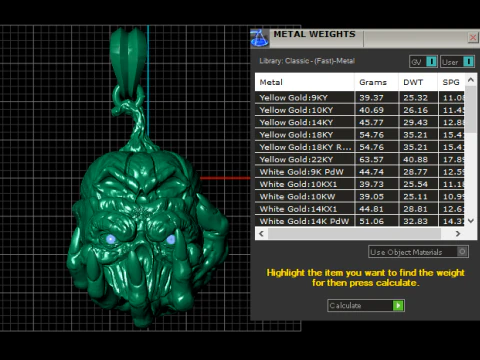Click the 39.37 grams value
This screenshot has height=360, width=480.
coord(371,98)
